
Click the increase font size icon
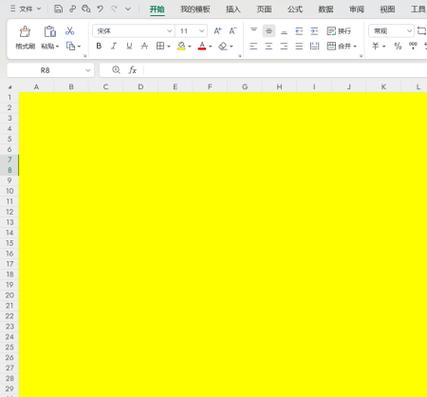coord(217,31)
